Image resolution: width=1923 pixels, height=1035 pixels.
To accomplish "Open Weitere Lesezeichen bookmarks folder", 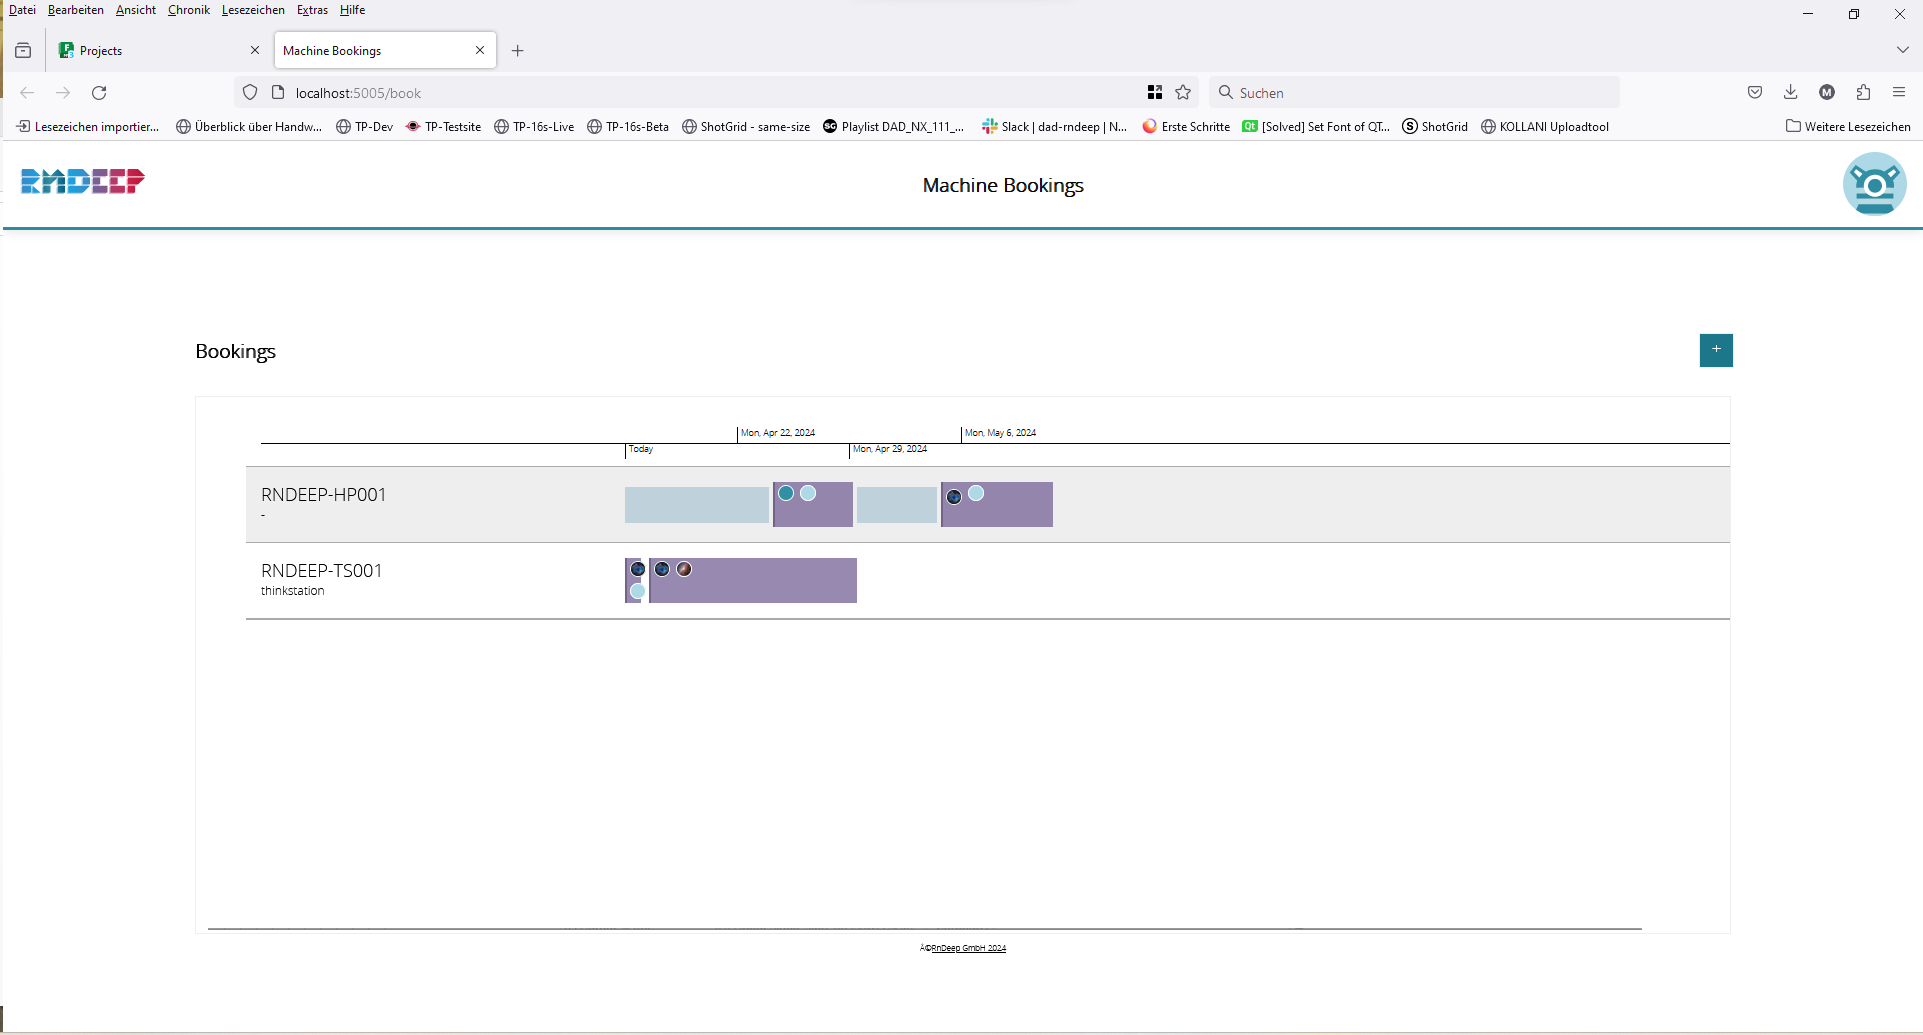I will point(1848,127).
